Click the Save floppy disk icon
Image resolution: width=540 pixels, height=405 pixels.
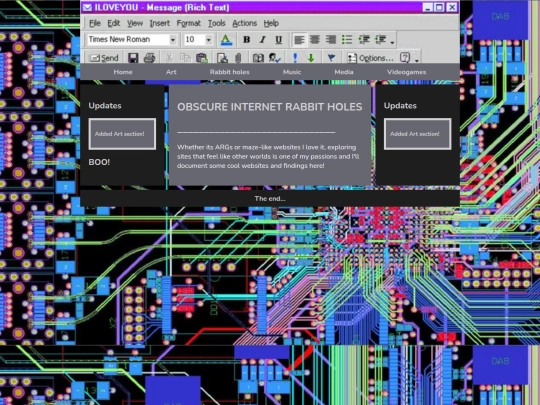[x=133, y=58]
